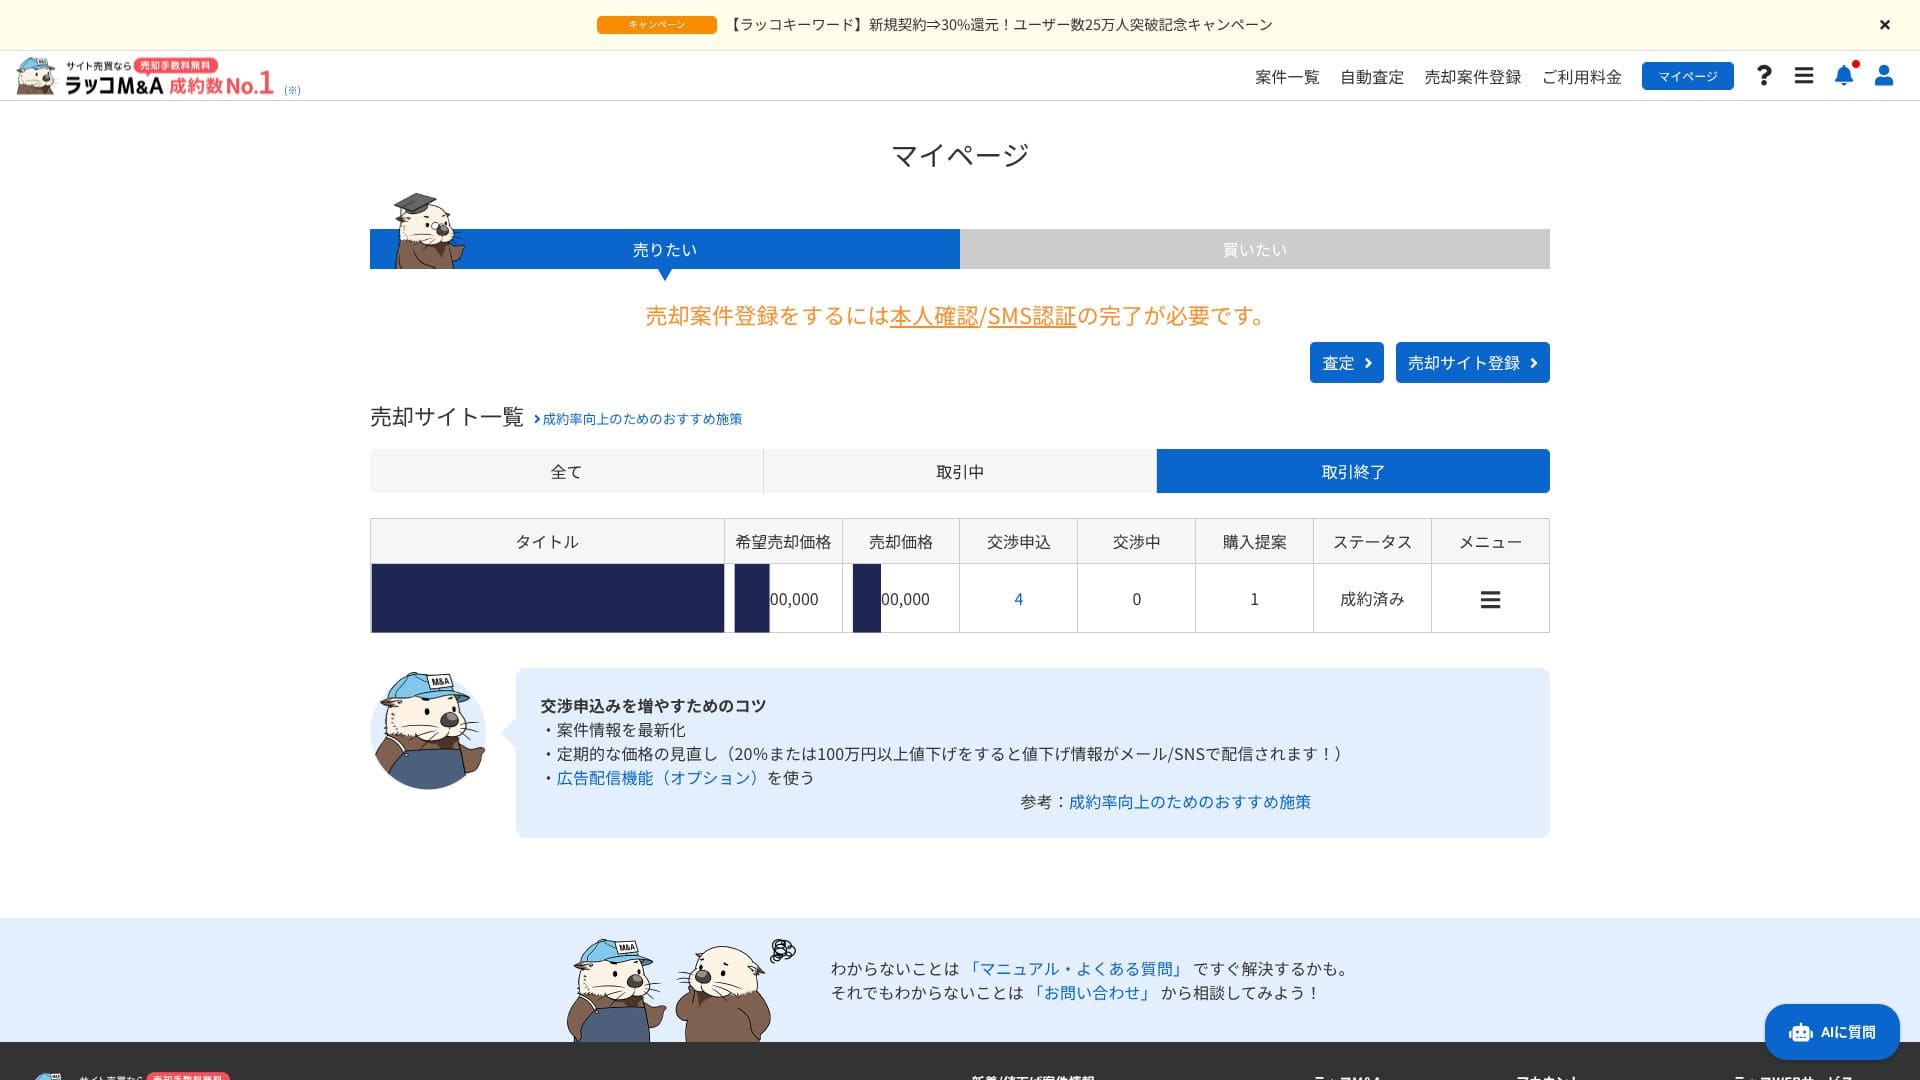Select the 売りたい tab
Screen dimensions: 1920x1080
[x=664, y=250]
